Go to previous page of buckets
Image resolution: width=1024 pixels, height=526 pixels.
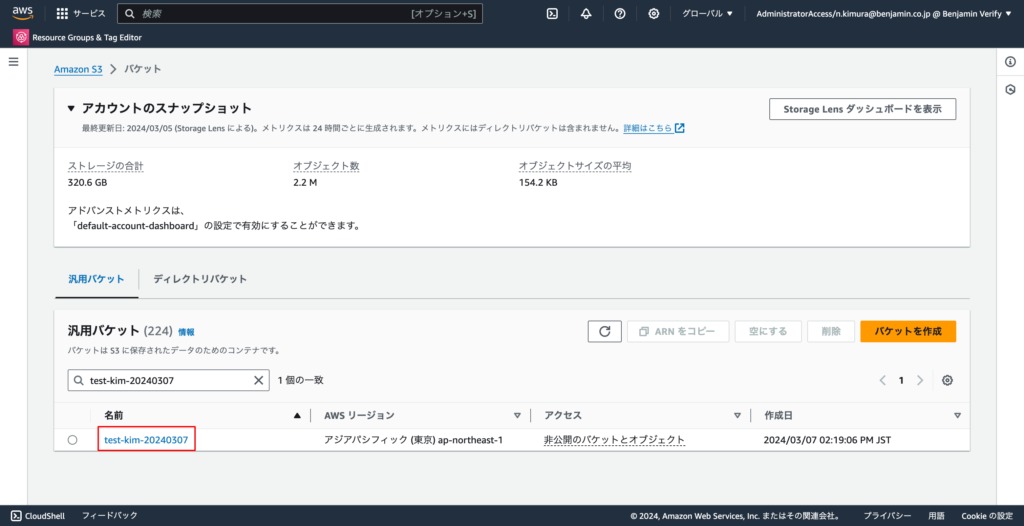pyautogui.click(x=882, y=380)
